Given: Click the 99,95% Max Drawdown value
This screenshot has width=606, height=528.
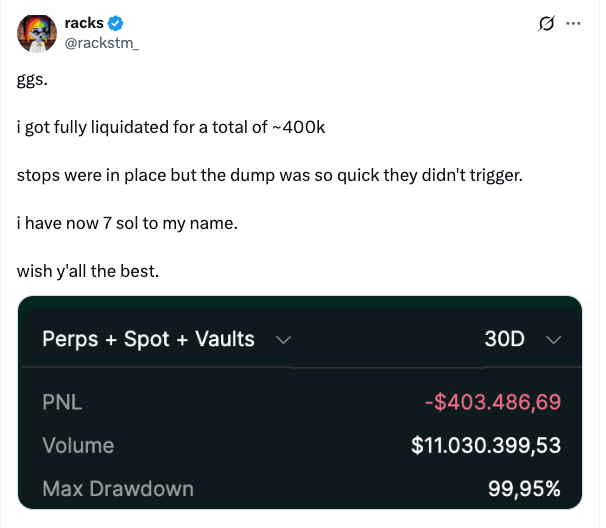Looking at the screenshot, I should point(524,490).
